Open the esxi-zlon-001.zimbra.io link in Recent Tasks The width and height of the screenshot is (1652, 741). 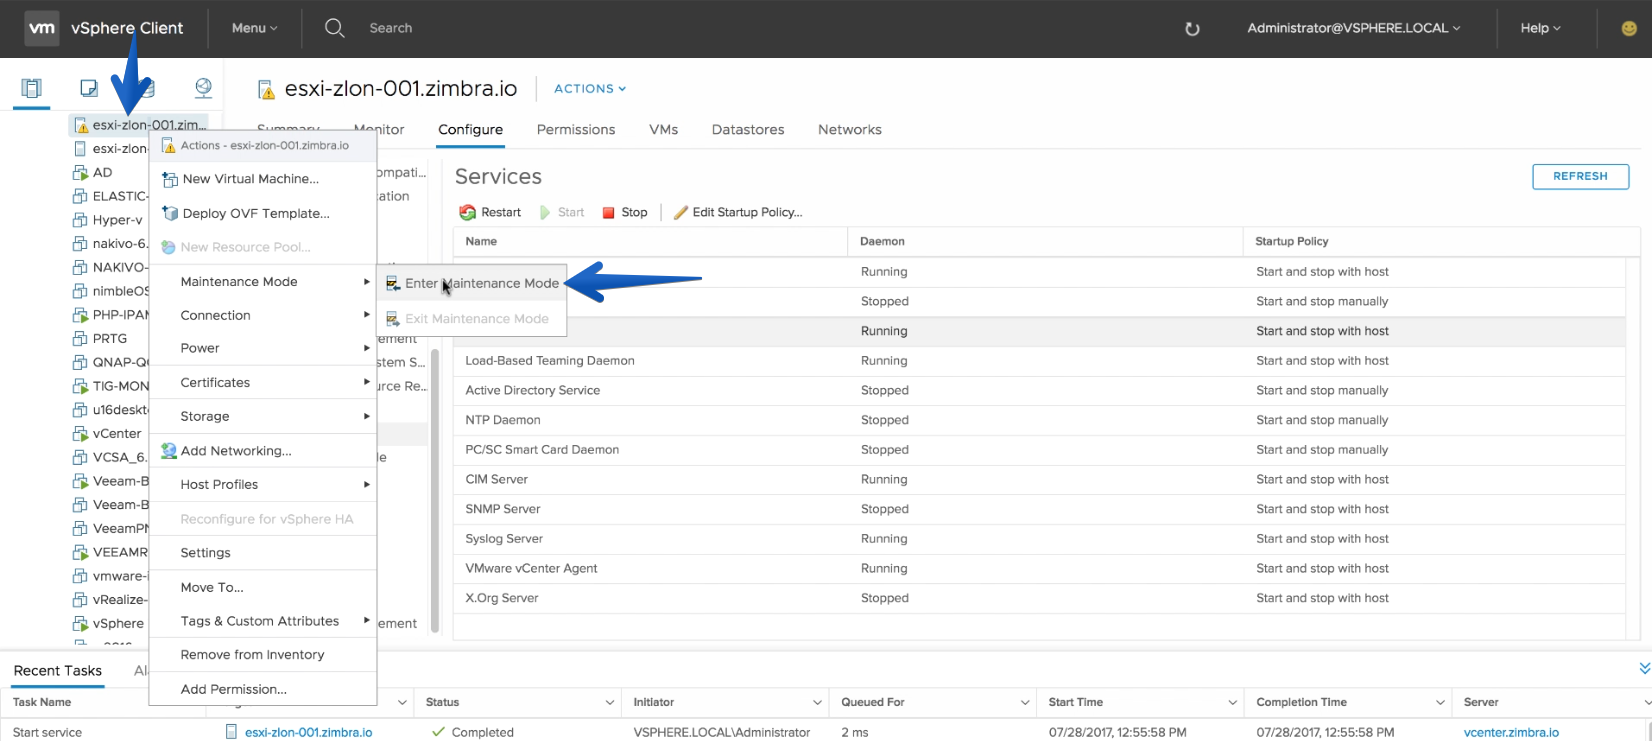click(308, 733)
